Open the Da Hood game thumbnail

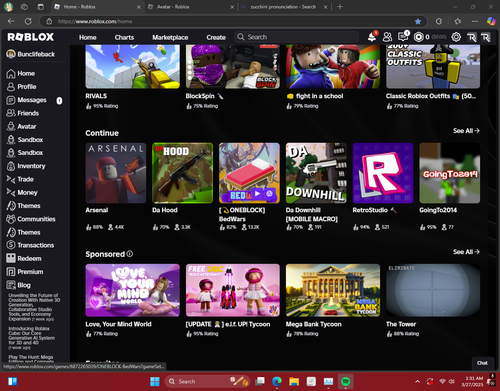tap(182, 173)
